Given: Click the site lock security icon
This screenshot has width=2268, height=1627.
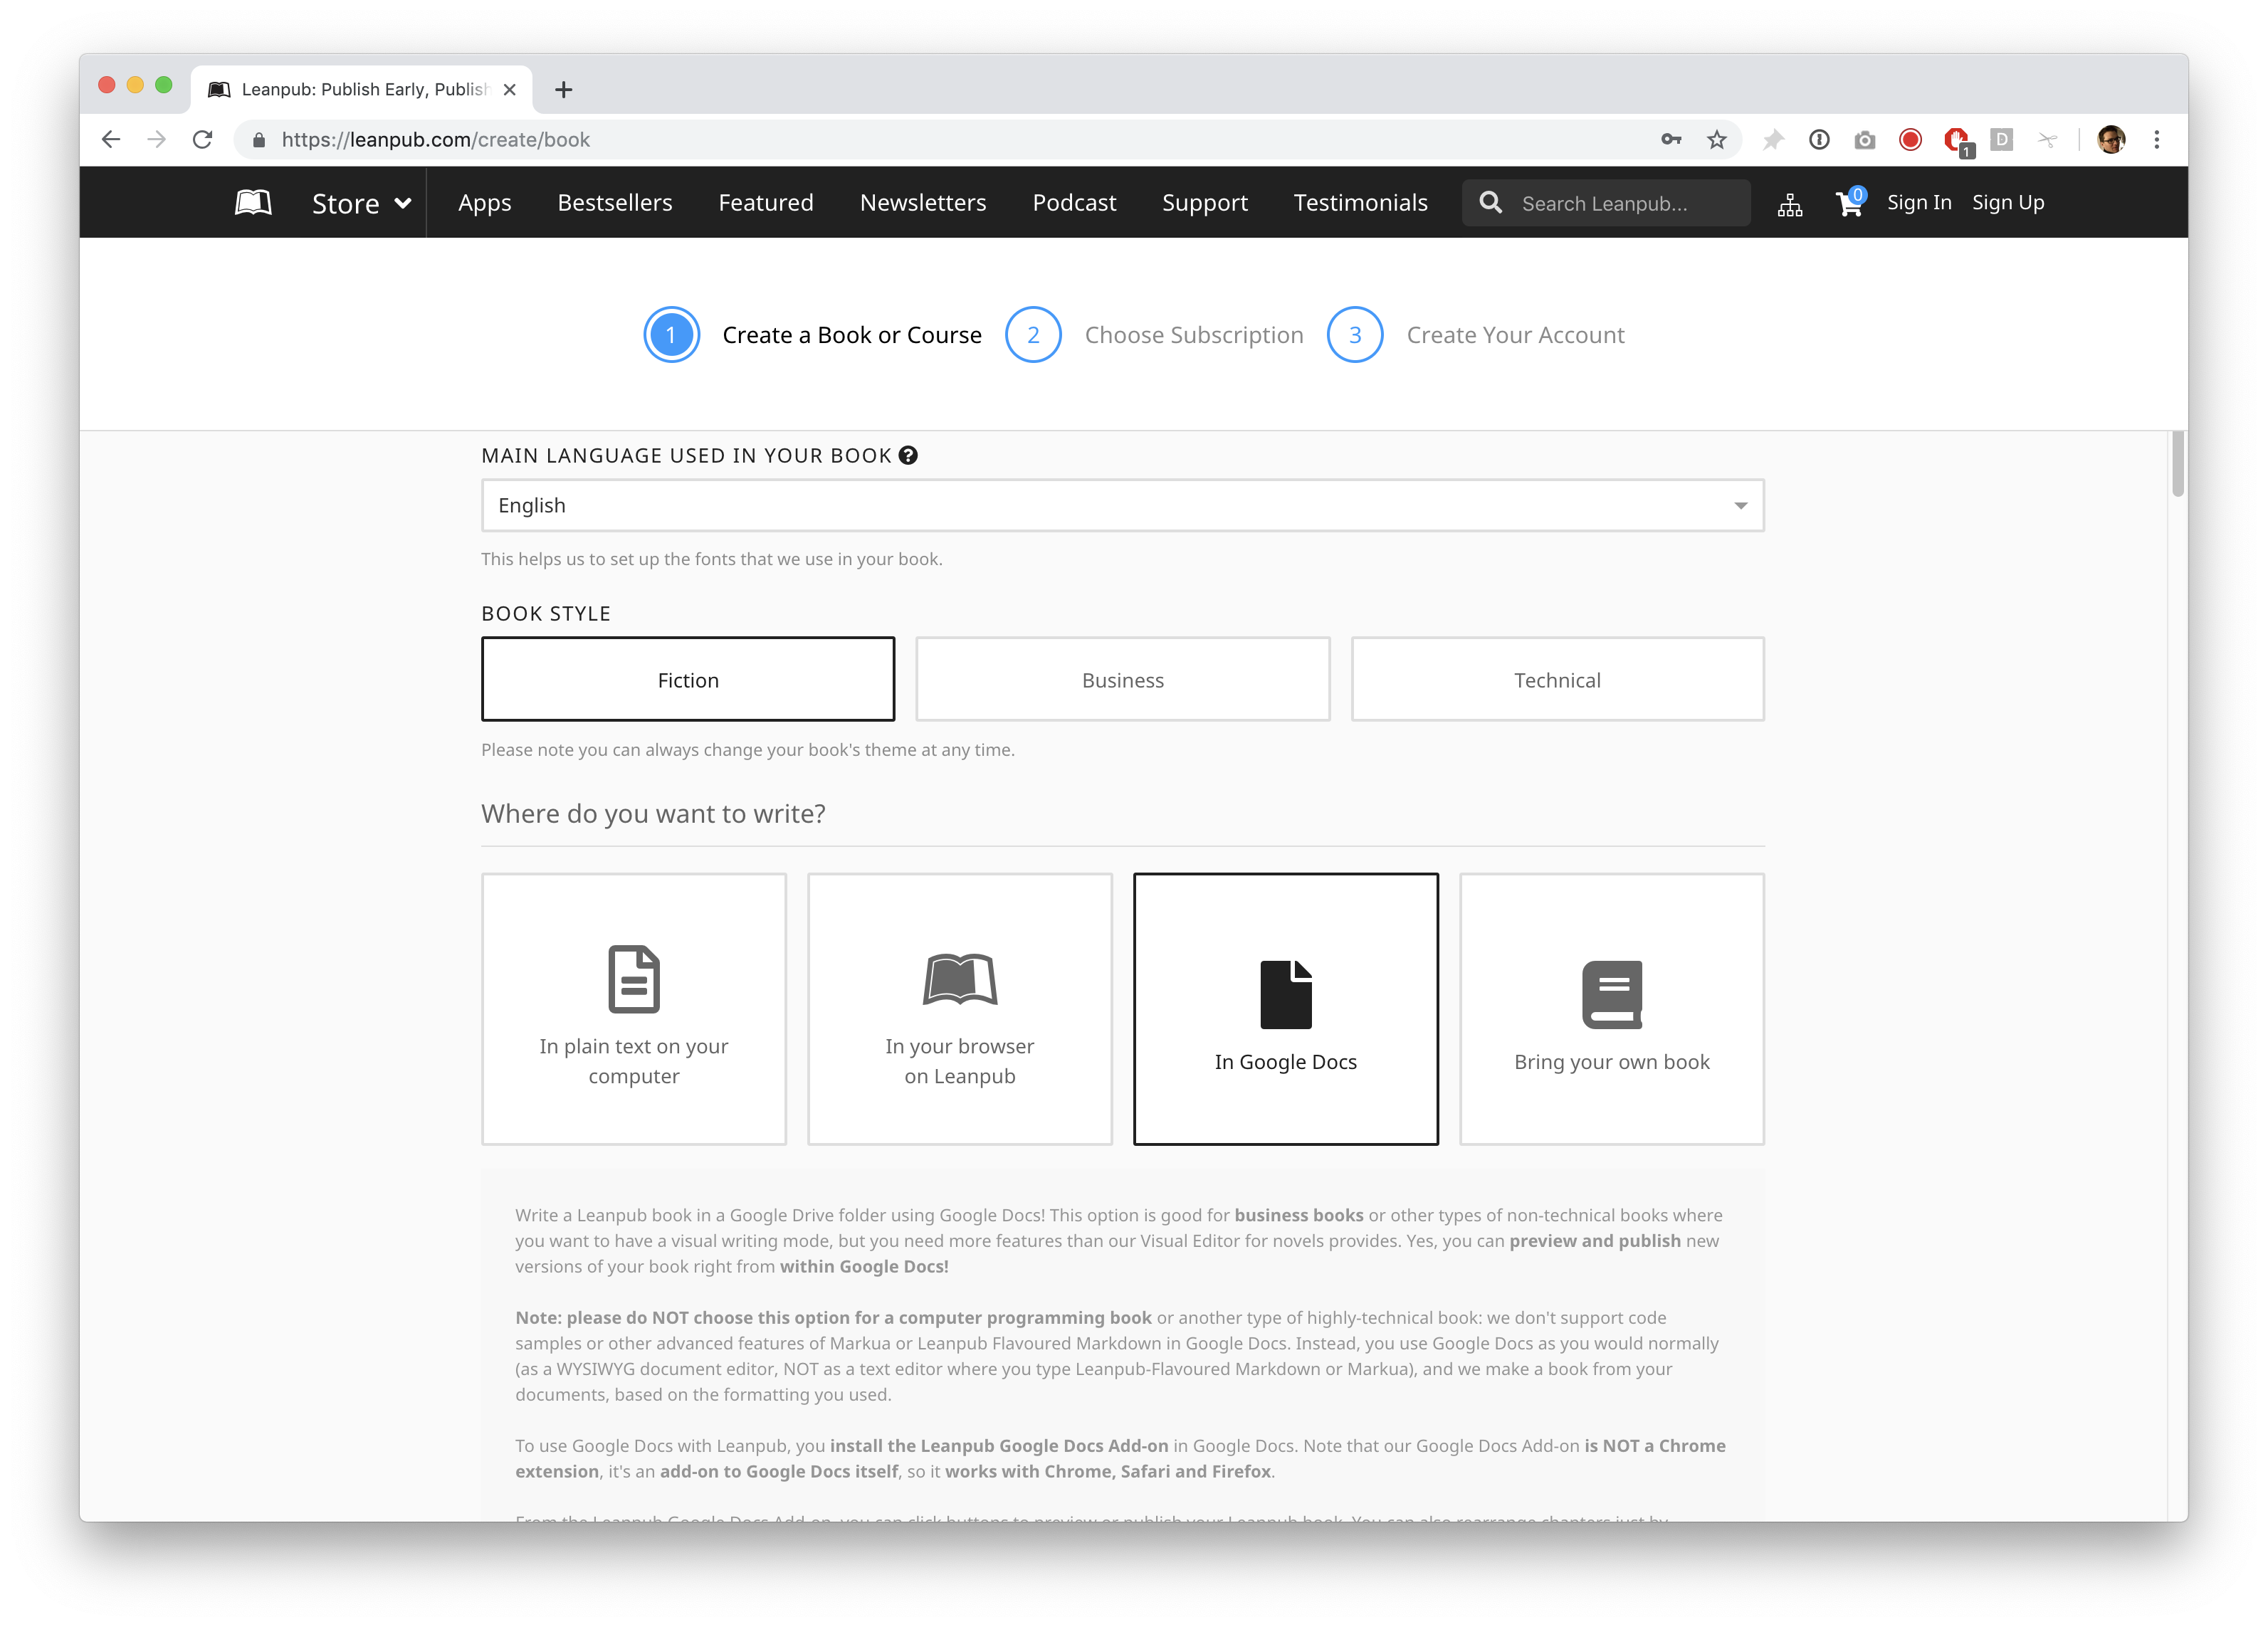Looking at the screenshot, I should pos(259,140).
